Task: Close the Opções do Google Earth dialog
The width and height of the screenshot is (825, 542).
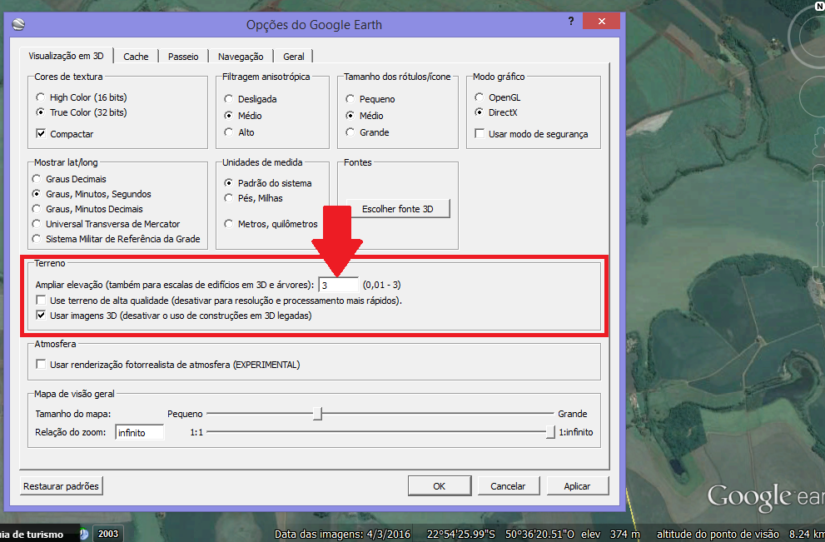Action: [601, 21]
